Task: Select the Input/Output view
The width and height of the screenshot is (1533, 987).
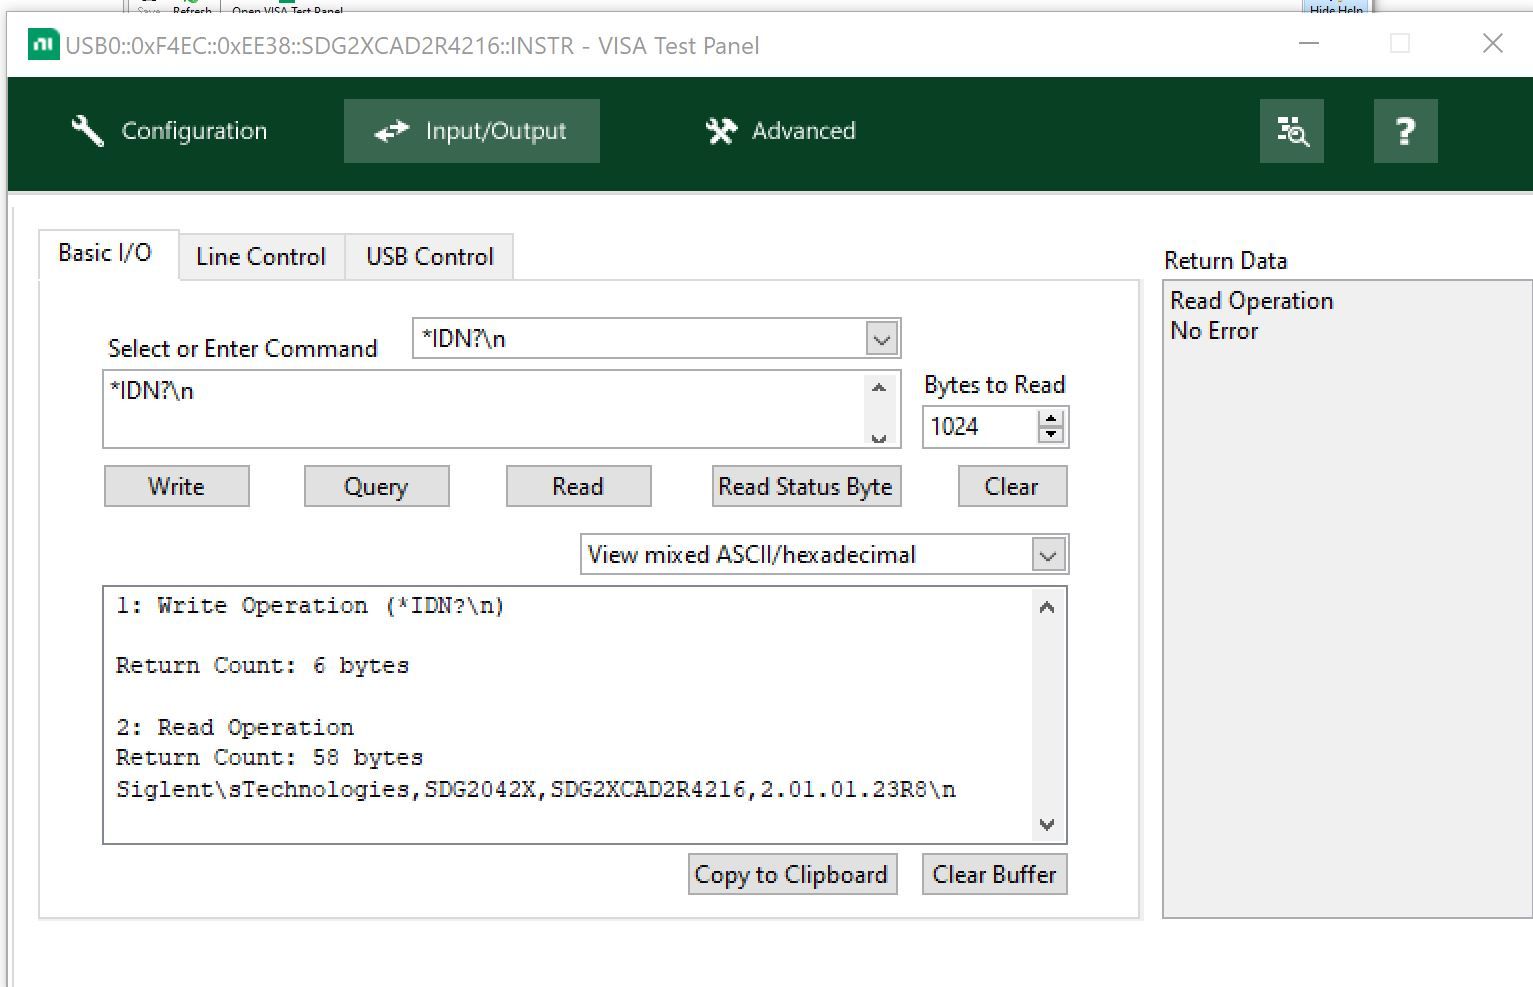Action: tap(470, 130)
